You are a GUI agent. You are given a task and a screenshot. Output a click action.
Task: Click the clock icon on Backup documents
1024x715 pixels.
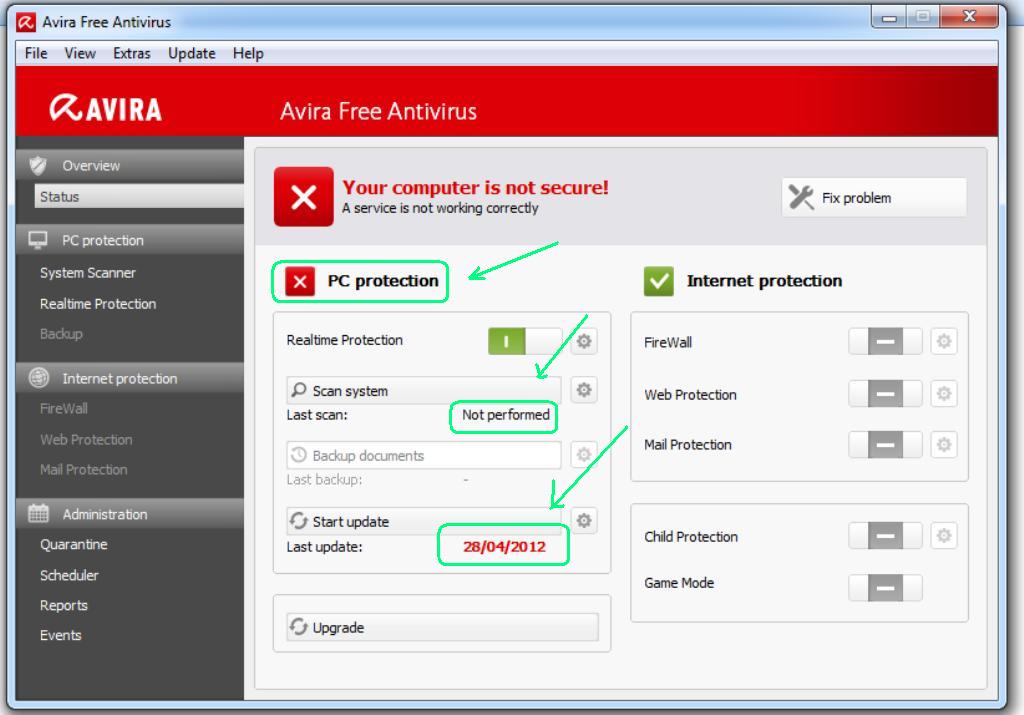[x=298, y=454]
